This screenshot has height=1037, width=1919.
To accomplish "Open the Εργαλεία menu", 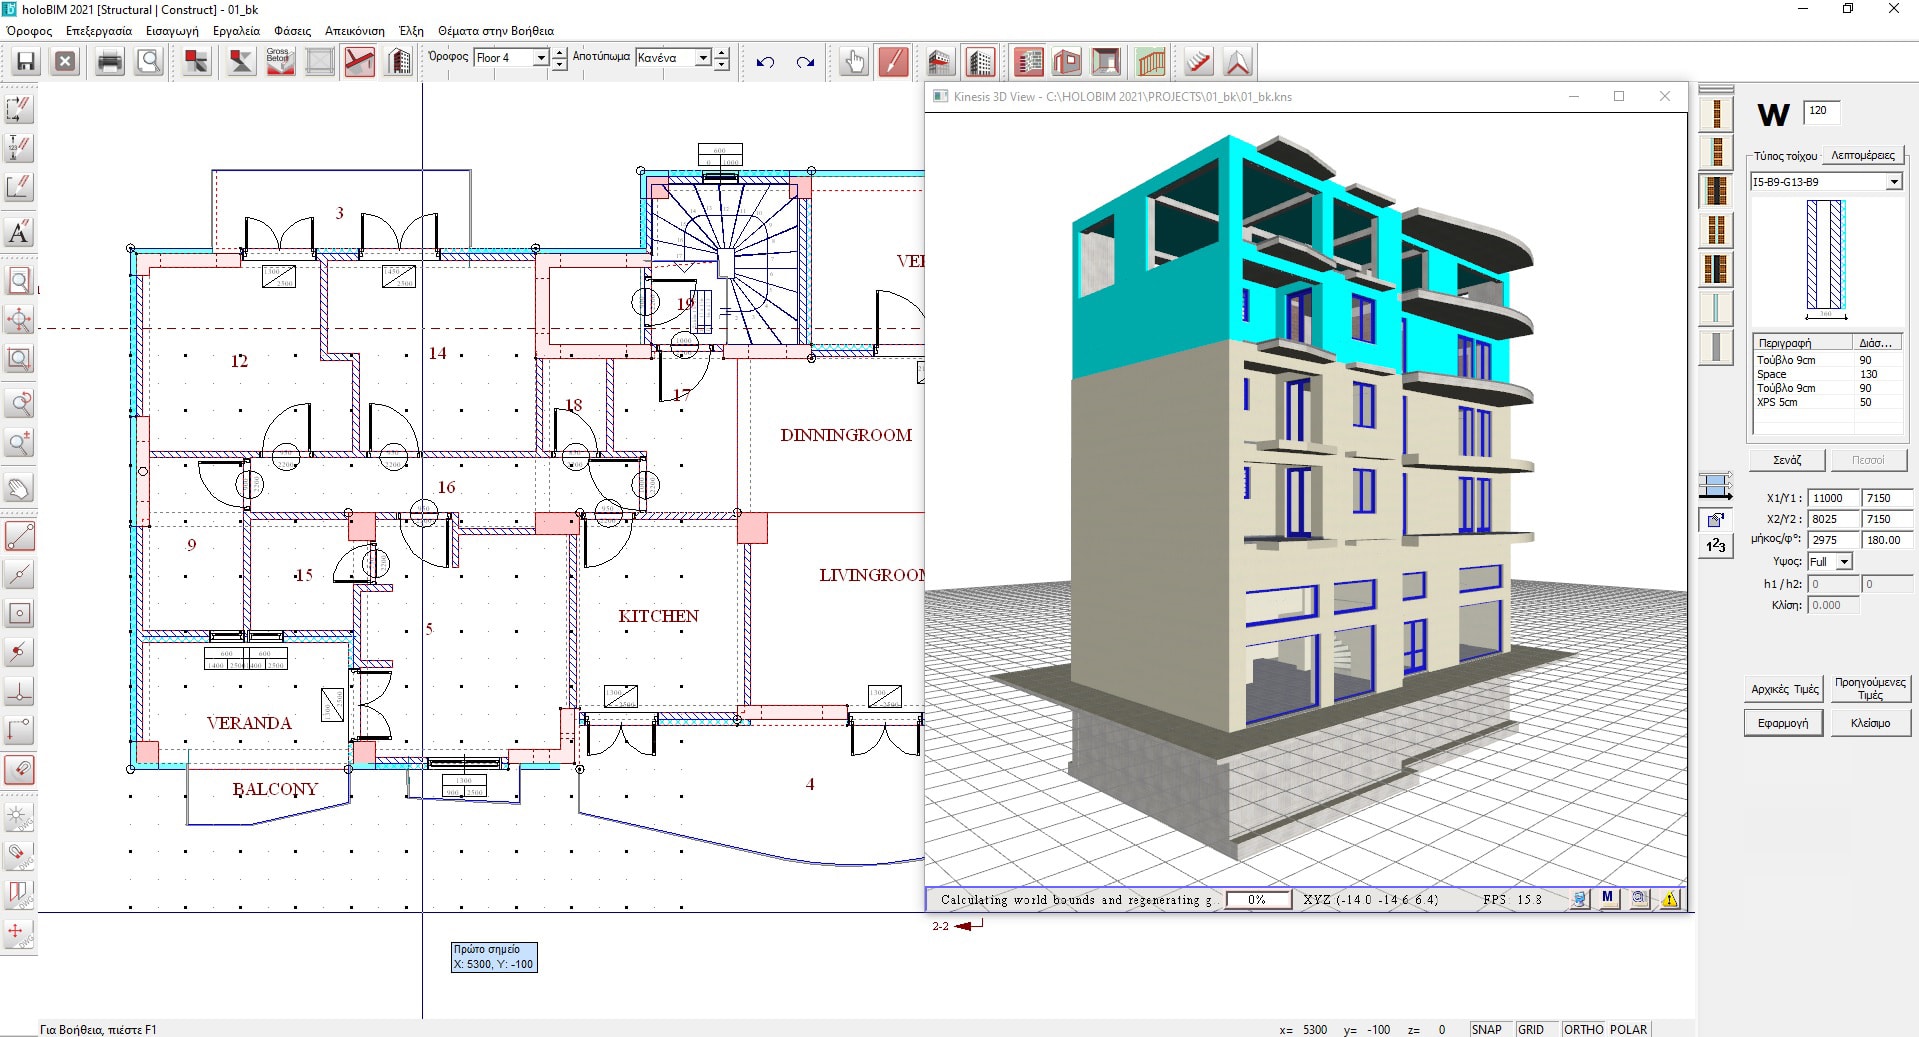I will (237, 31).
